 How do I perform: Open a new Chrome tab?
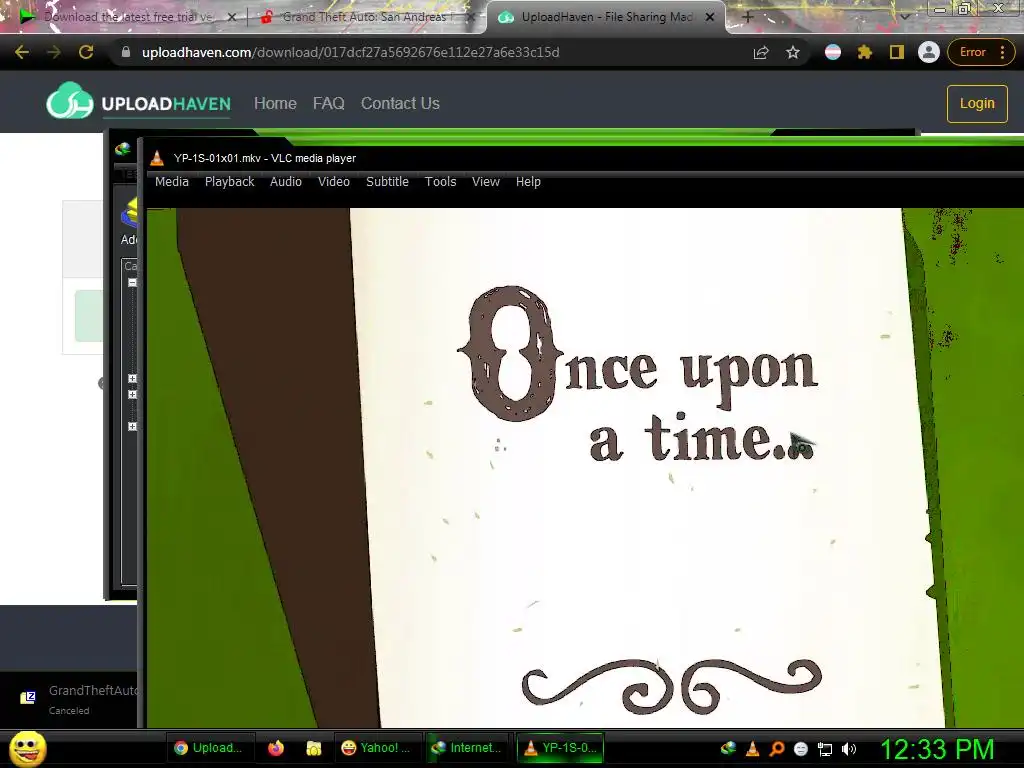tap(748, 17)
